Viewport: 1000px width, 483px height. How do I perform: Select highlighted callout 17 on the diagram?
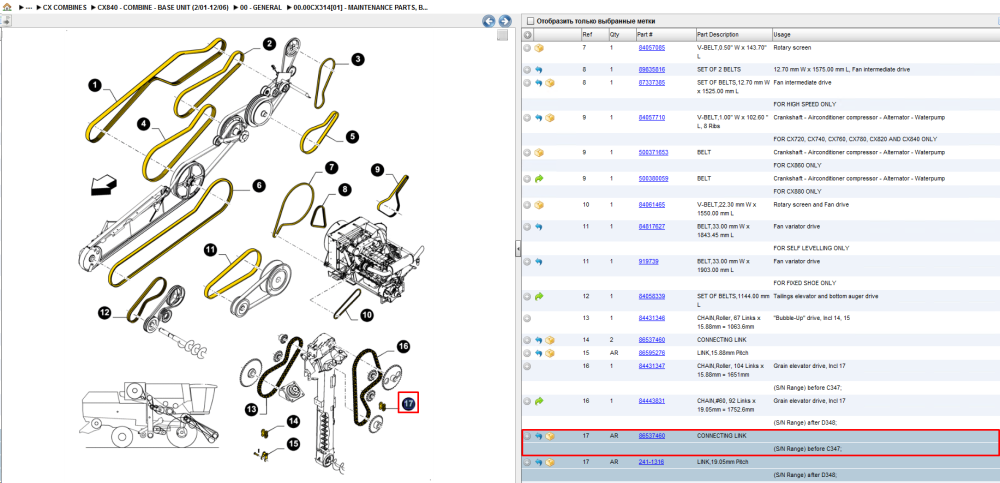pos(408,403)
